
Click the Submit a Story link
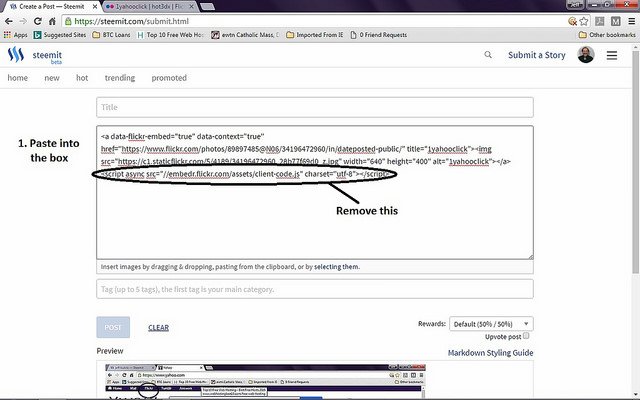pyautogui.click(x=537, y=55)
